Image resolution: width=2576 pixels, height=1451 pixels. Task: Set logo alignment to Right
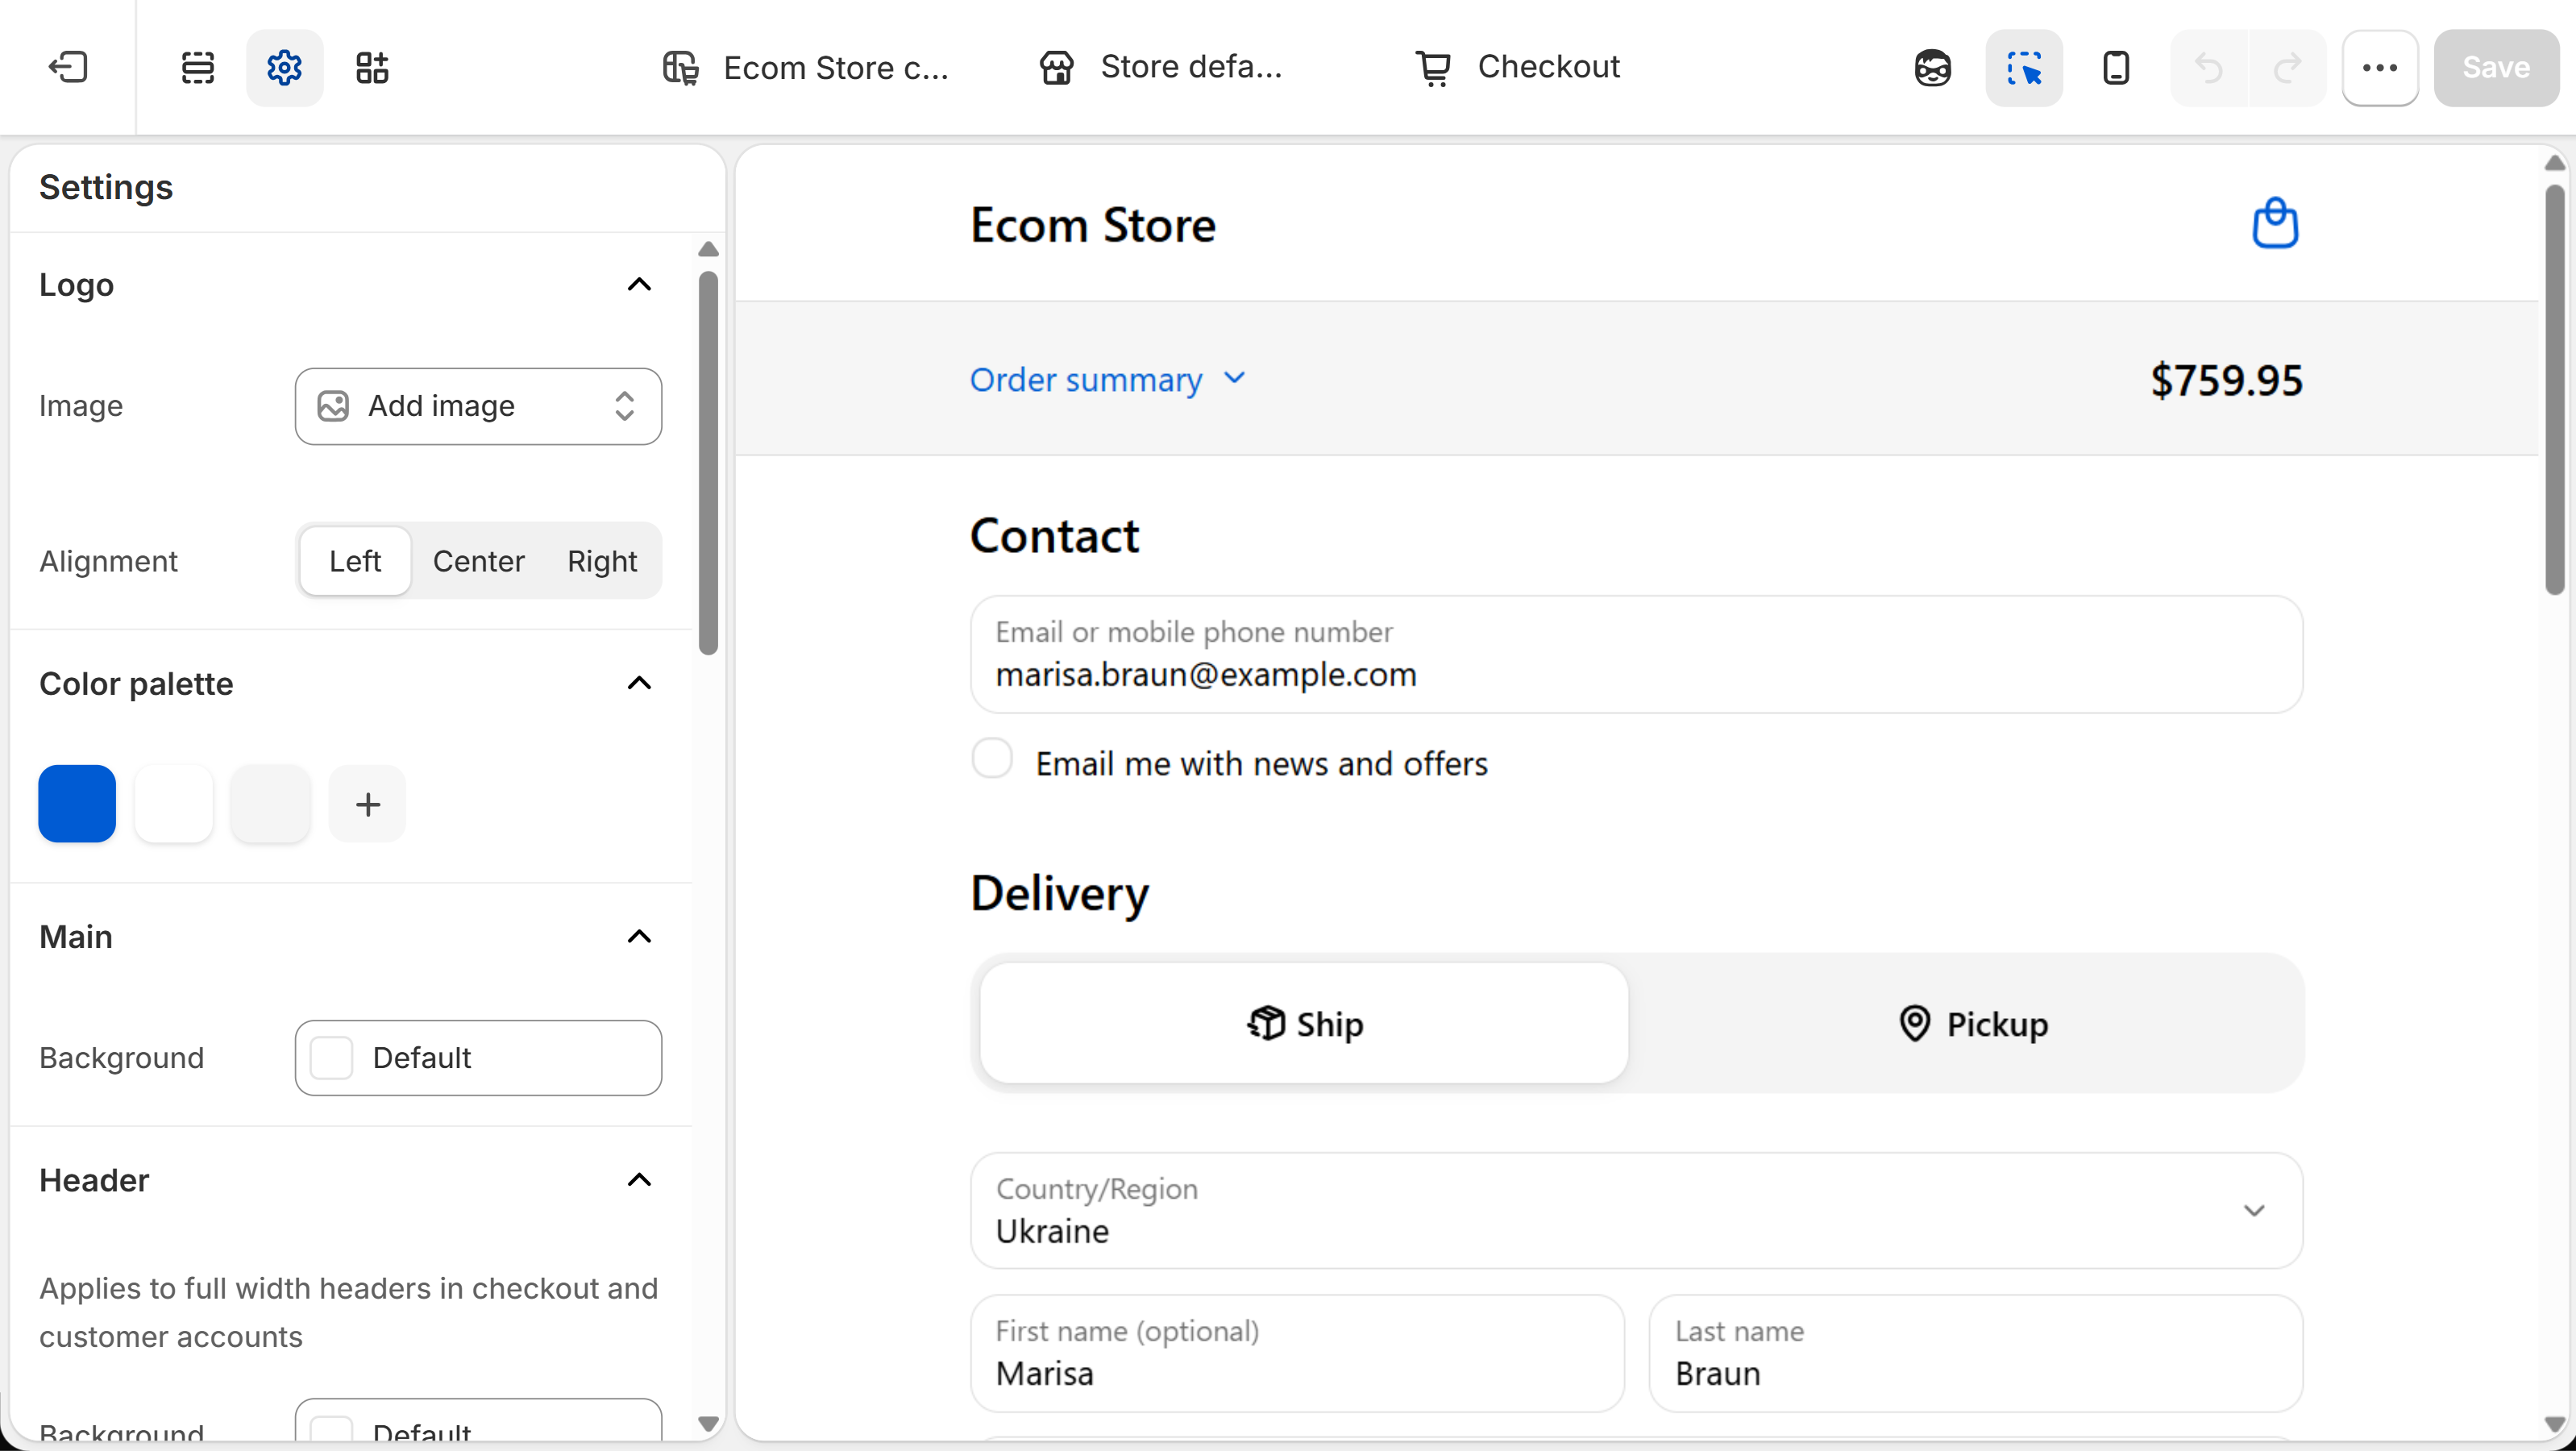[602, 561]
